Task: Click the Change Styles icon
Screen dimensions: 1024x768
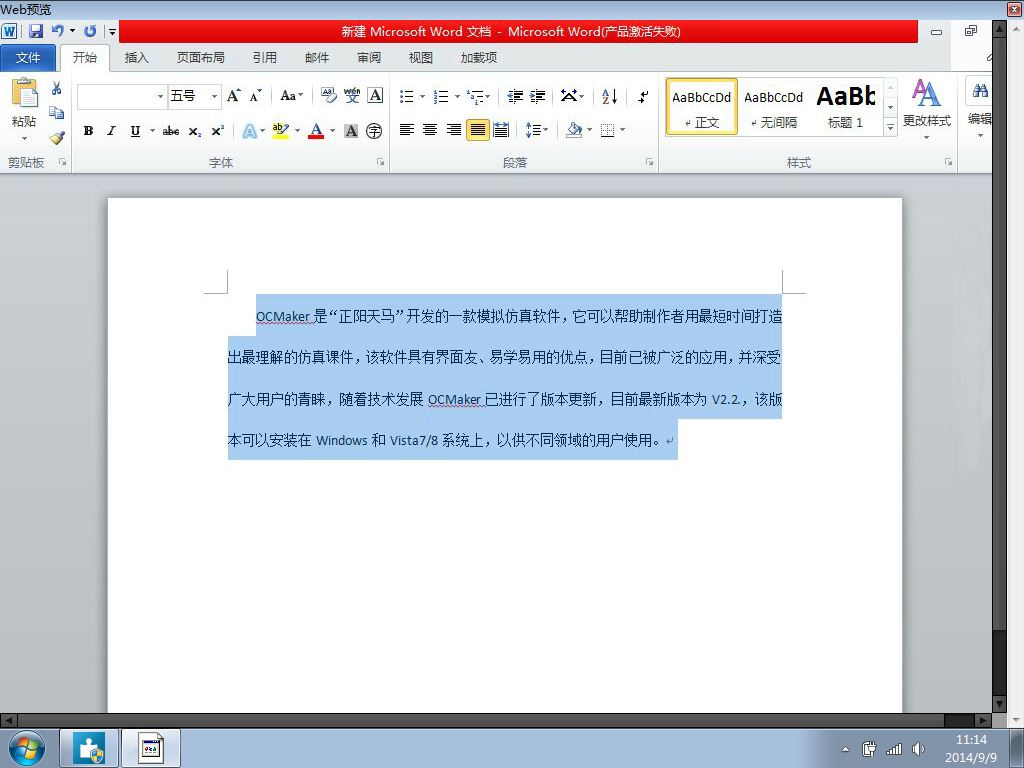Action: [926, 93]
